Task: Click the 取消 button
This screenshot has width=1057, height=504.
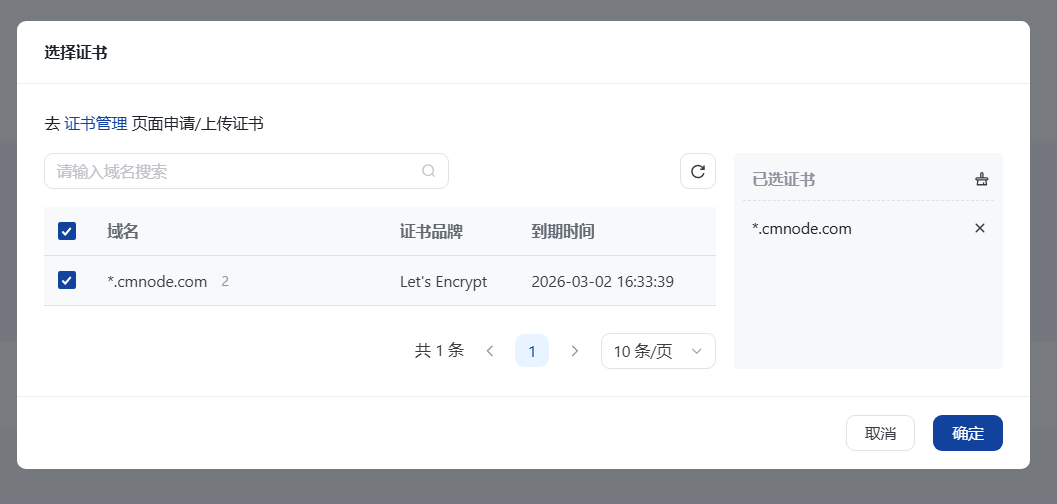Action: [x=880, y=433]
